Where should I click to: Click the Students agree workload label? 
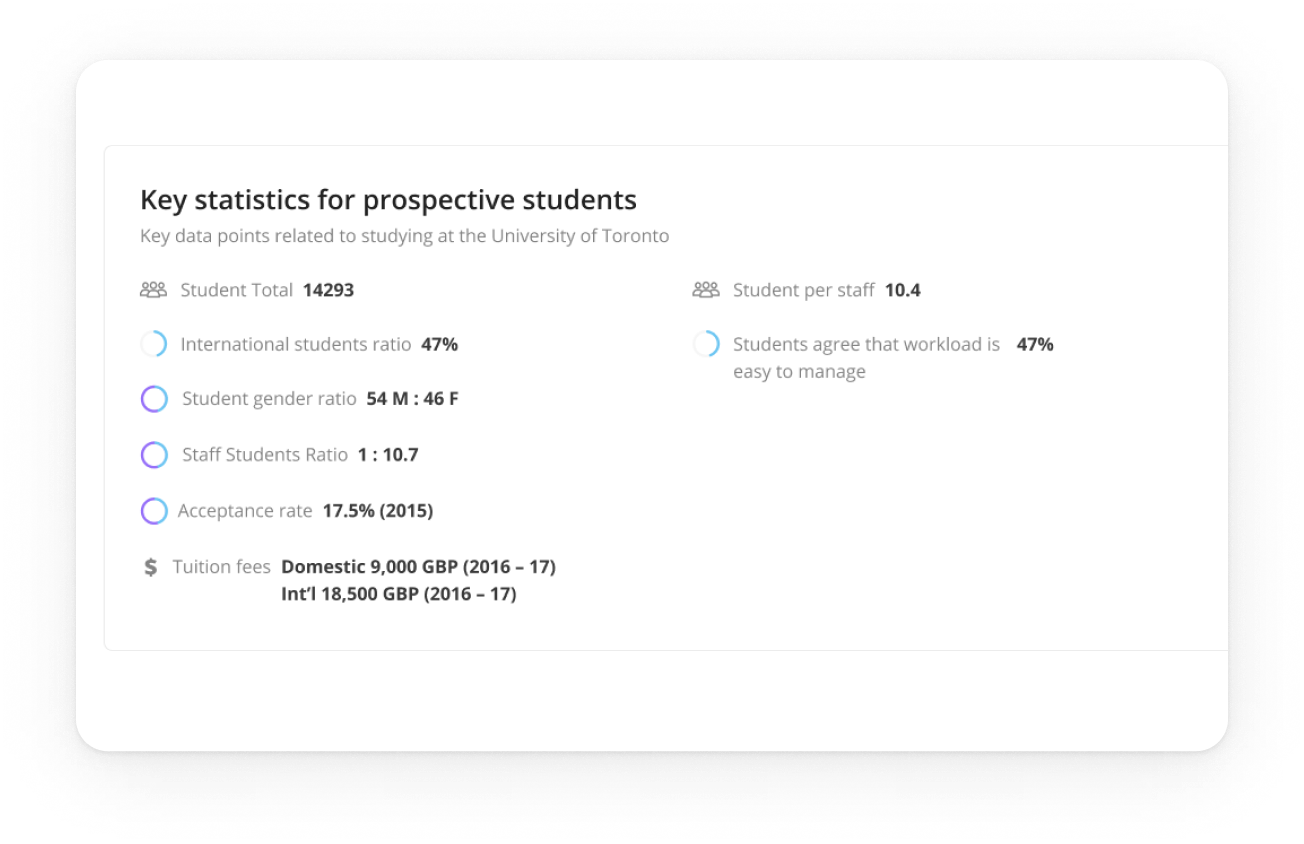[866, 344]
